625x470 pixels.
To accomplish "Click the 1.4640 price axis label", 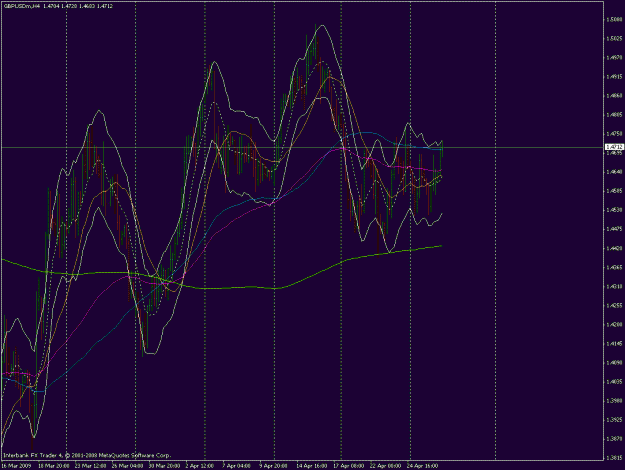I will pos(614,172).
